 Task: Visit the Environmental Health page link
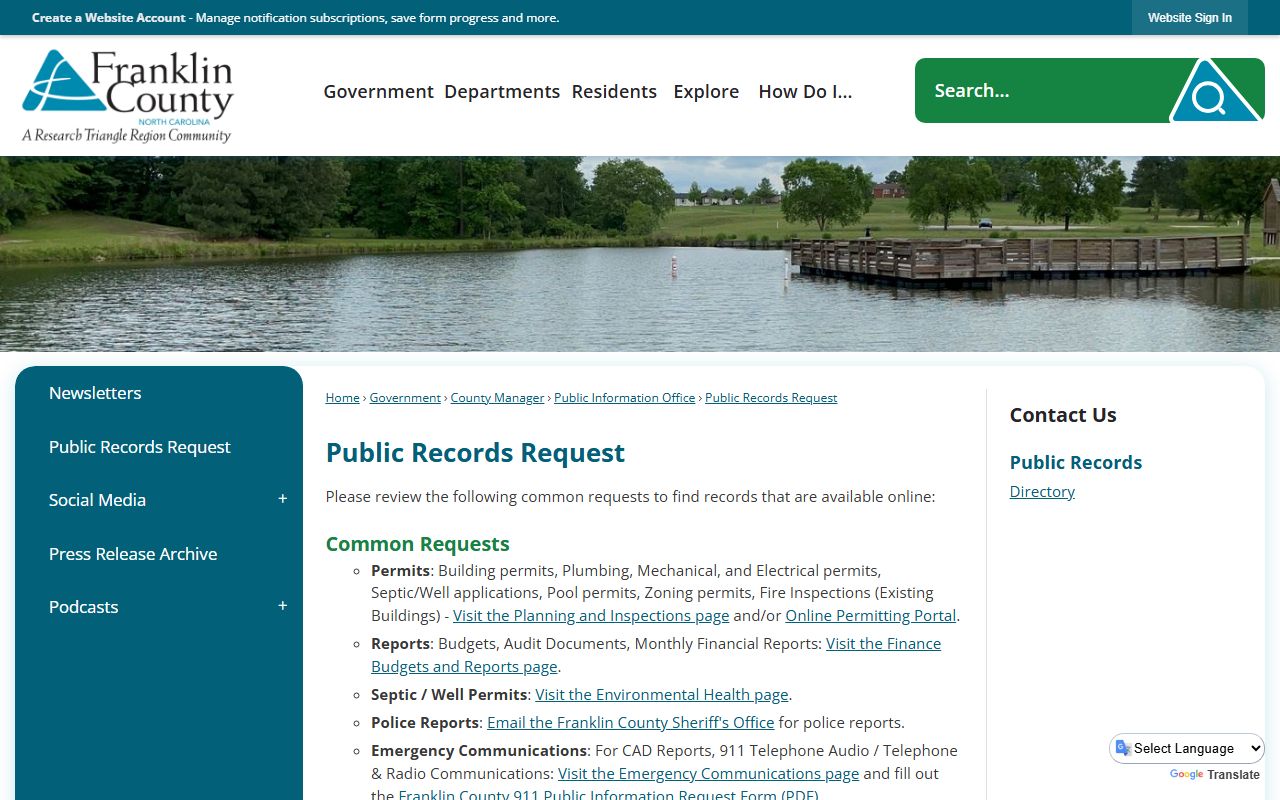(x=662, y=695)
